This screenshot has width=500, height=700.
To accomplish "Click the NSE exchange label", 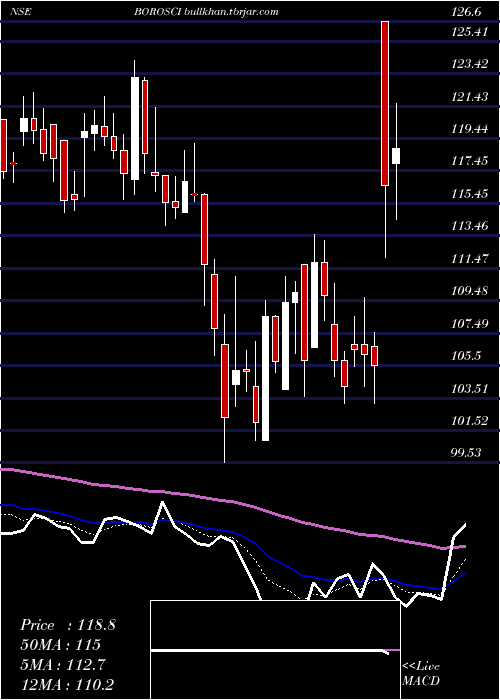I will pyautogui.click(x=21, y=12).
